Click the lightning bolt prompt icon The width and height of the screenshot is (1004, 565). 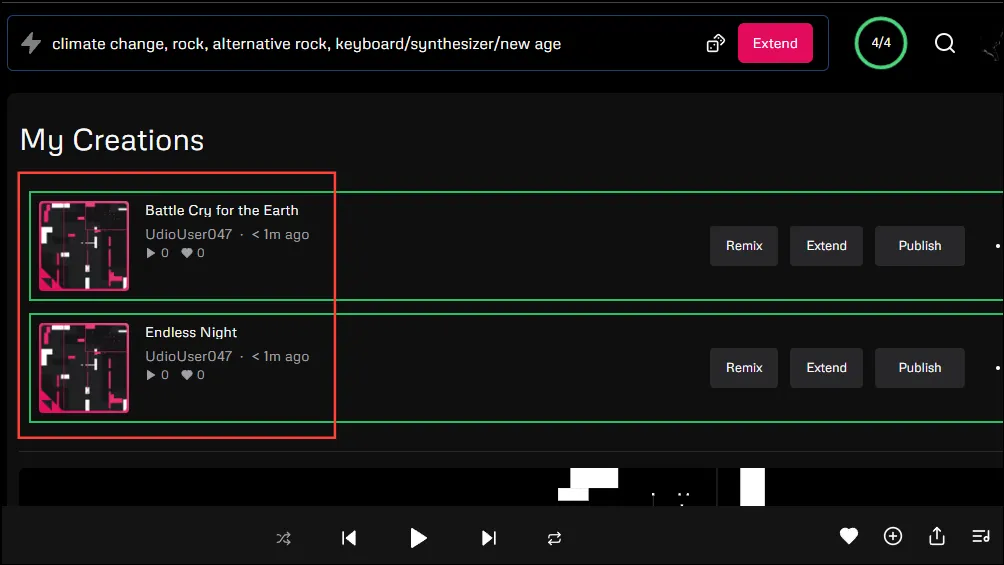point(31,43)
